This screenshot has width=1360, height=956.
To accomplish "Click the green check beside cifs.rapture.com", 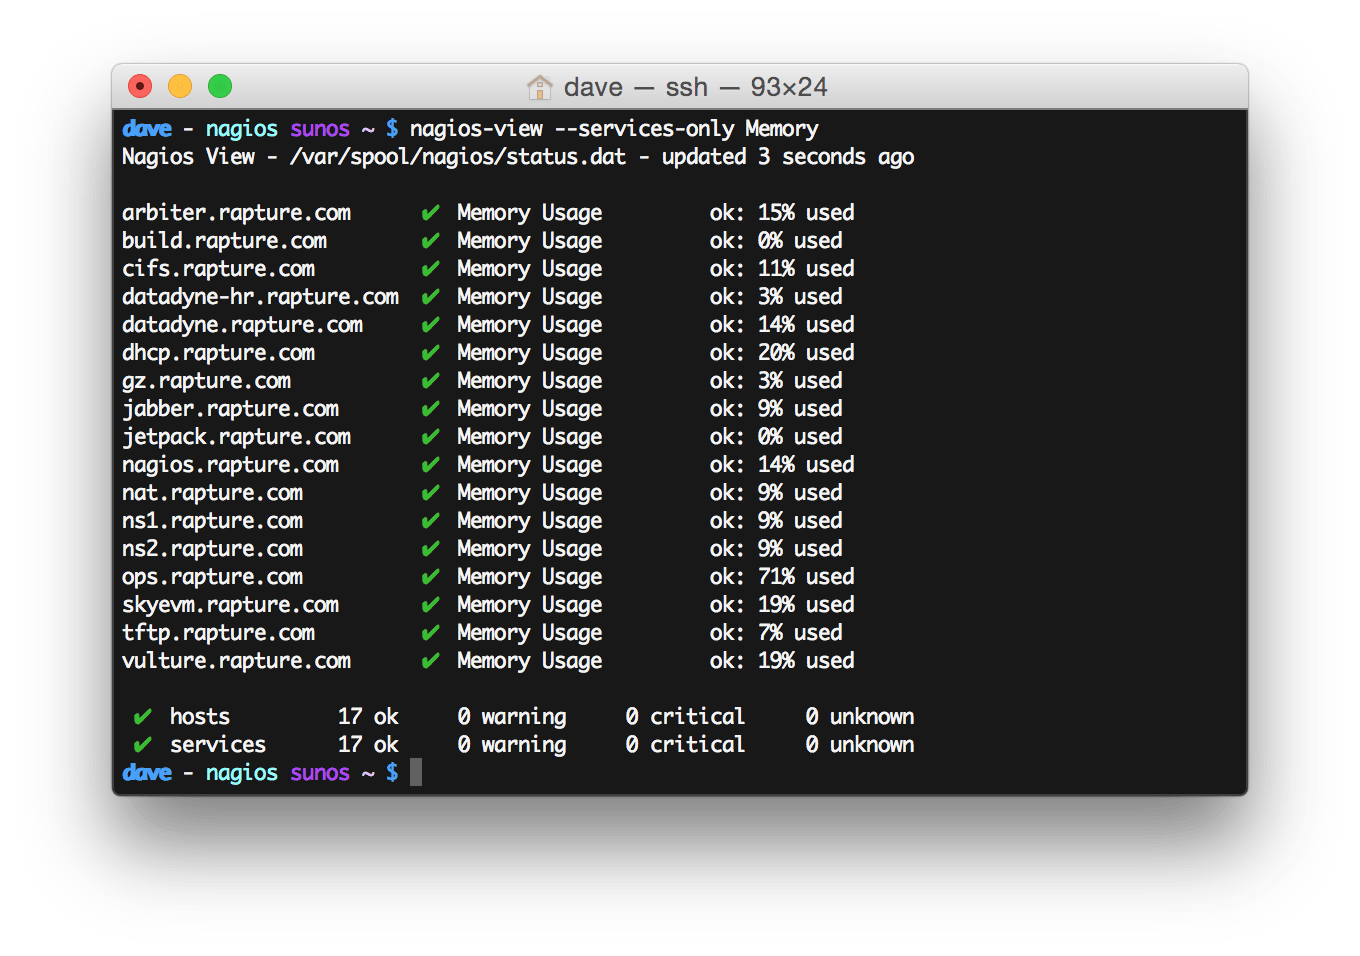I will click(431, 269).
